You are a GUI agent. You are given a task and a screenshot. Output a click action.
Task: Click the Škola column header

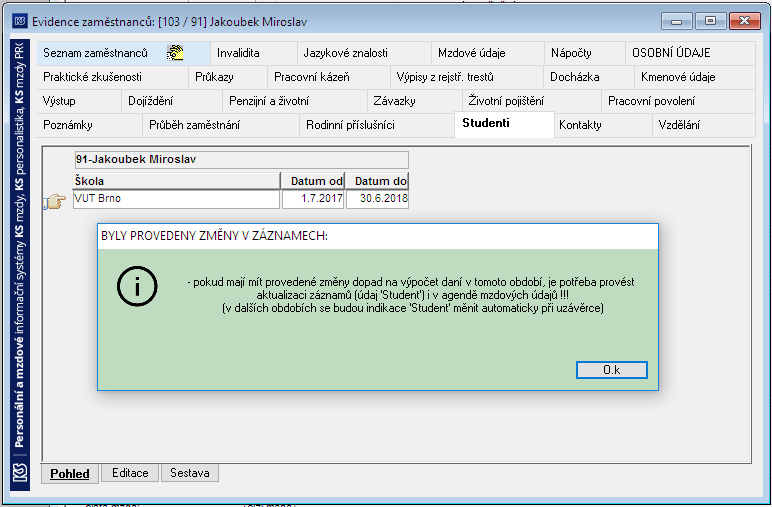176,181
